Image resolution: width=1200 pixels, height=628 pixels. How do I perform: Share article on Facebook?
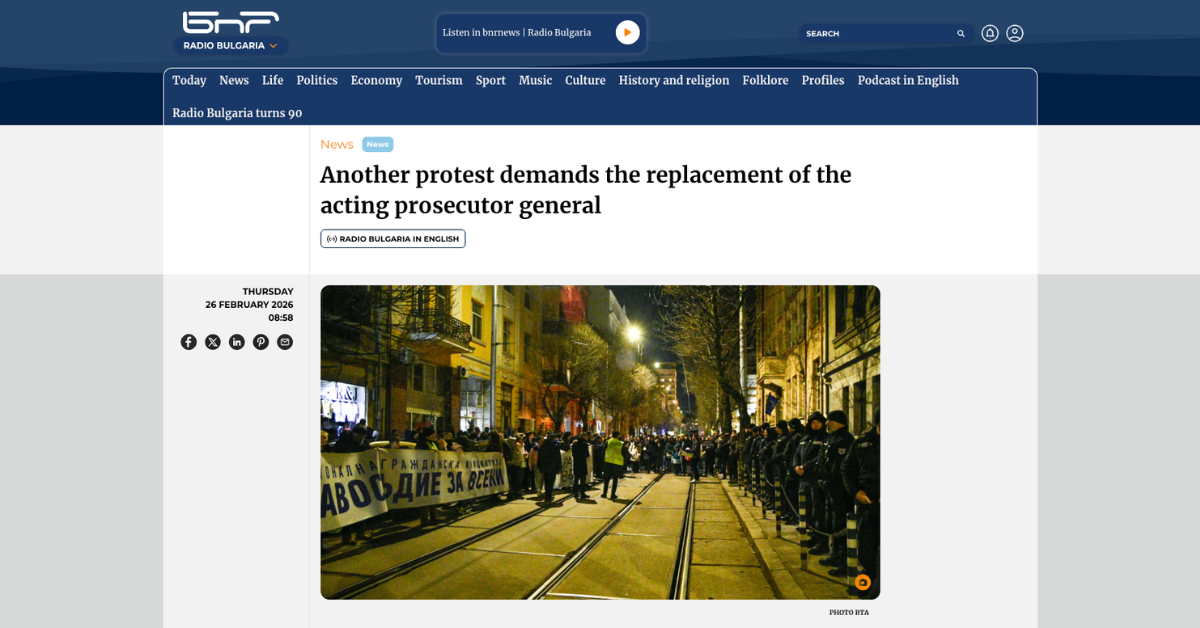click(x=189, y=342)
